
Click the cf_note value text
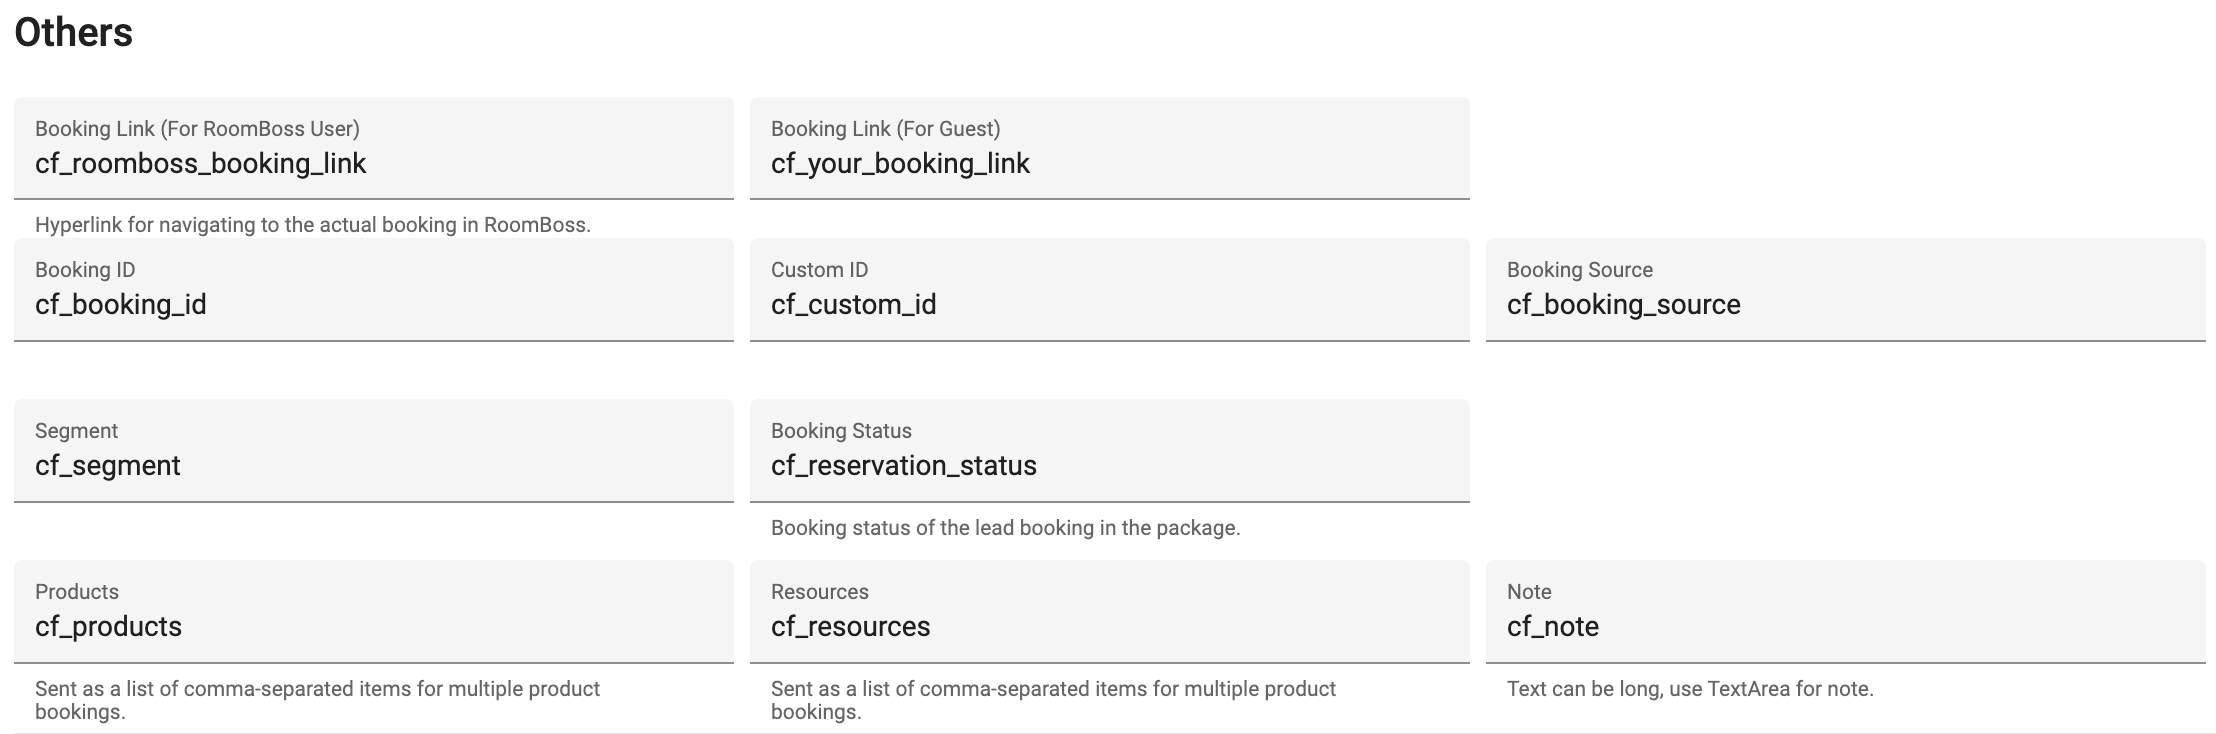click(x=1553, y=627)
